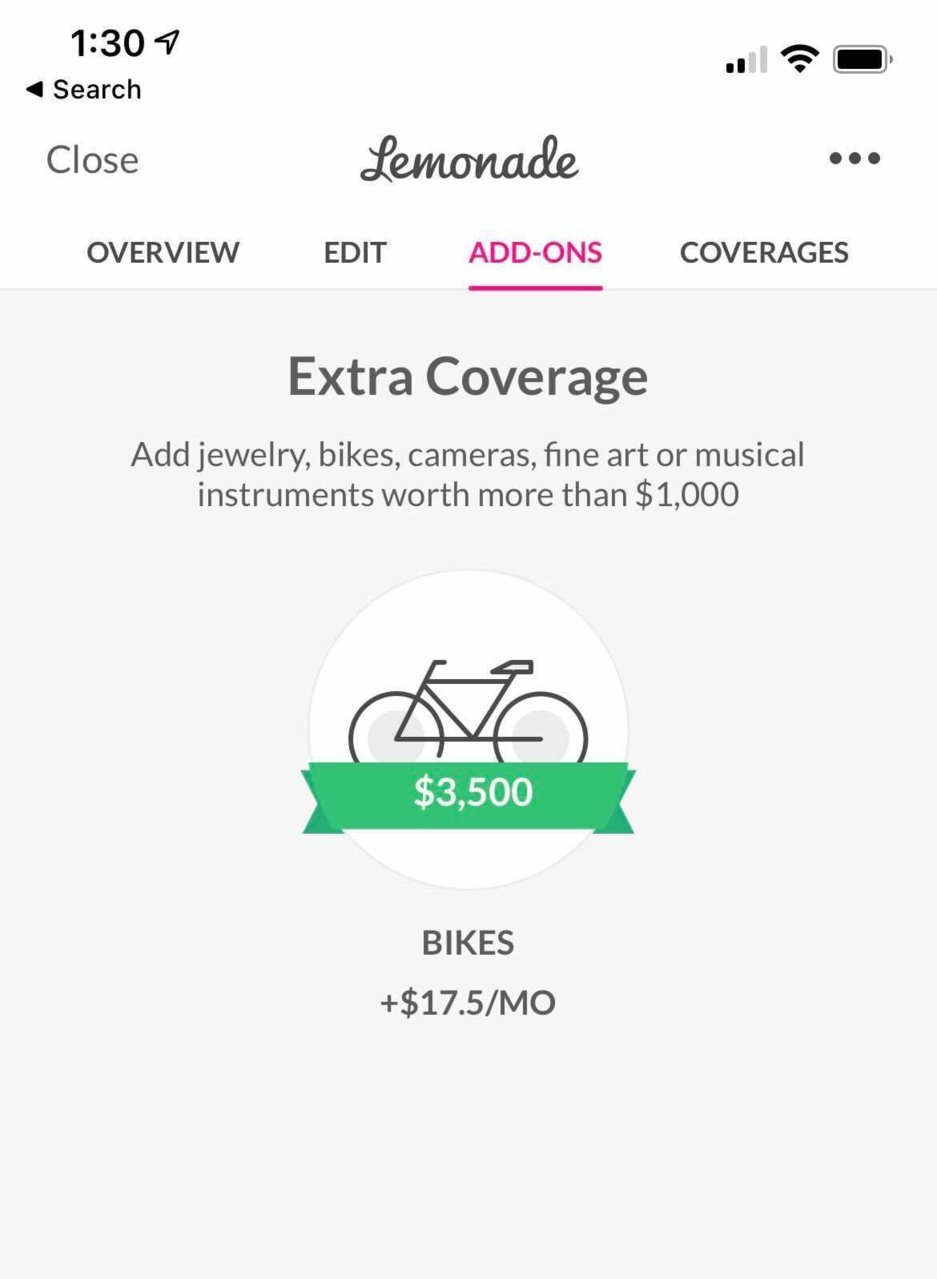Tap the Lemonade logo
Image resolution: width=937 pixels, height=1279 pixels.
(469, 160)
